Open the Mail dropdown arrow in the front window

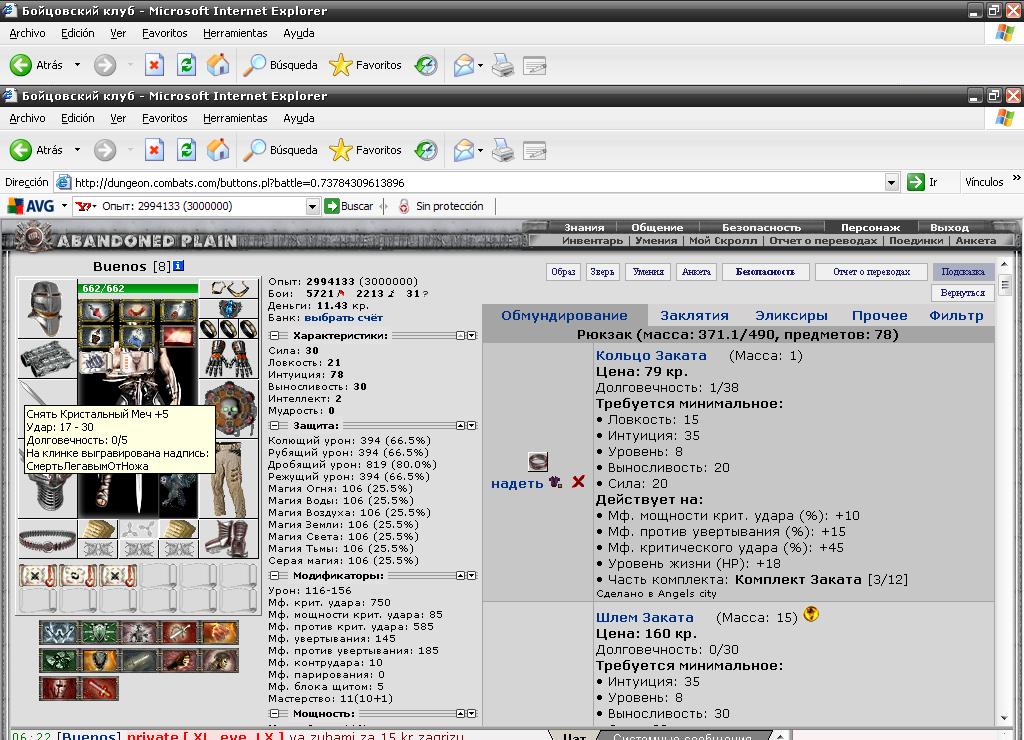point(481,150)
